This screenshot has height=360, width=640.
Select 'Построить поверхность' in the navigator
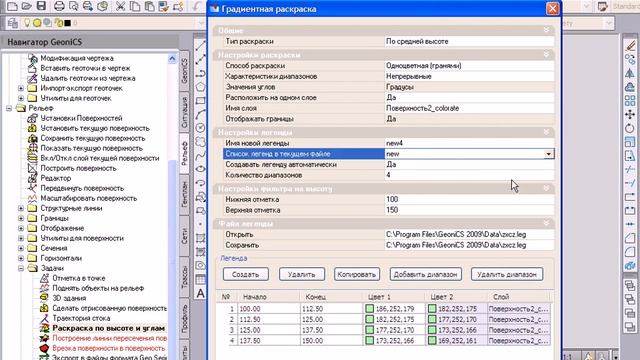coord(78,168)
